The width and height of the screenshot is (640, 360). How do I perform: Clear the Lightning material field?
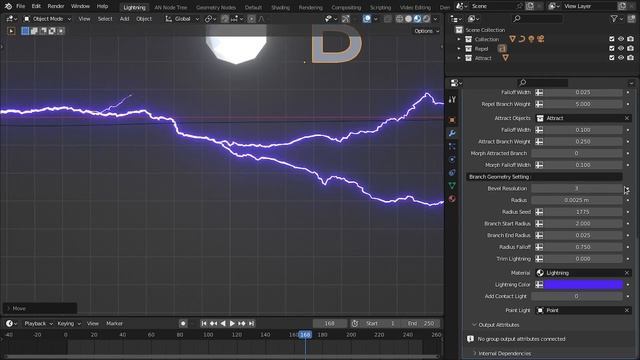tap(627, 273)
